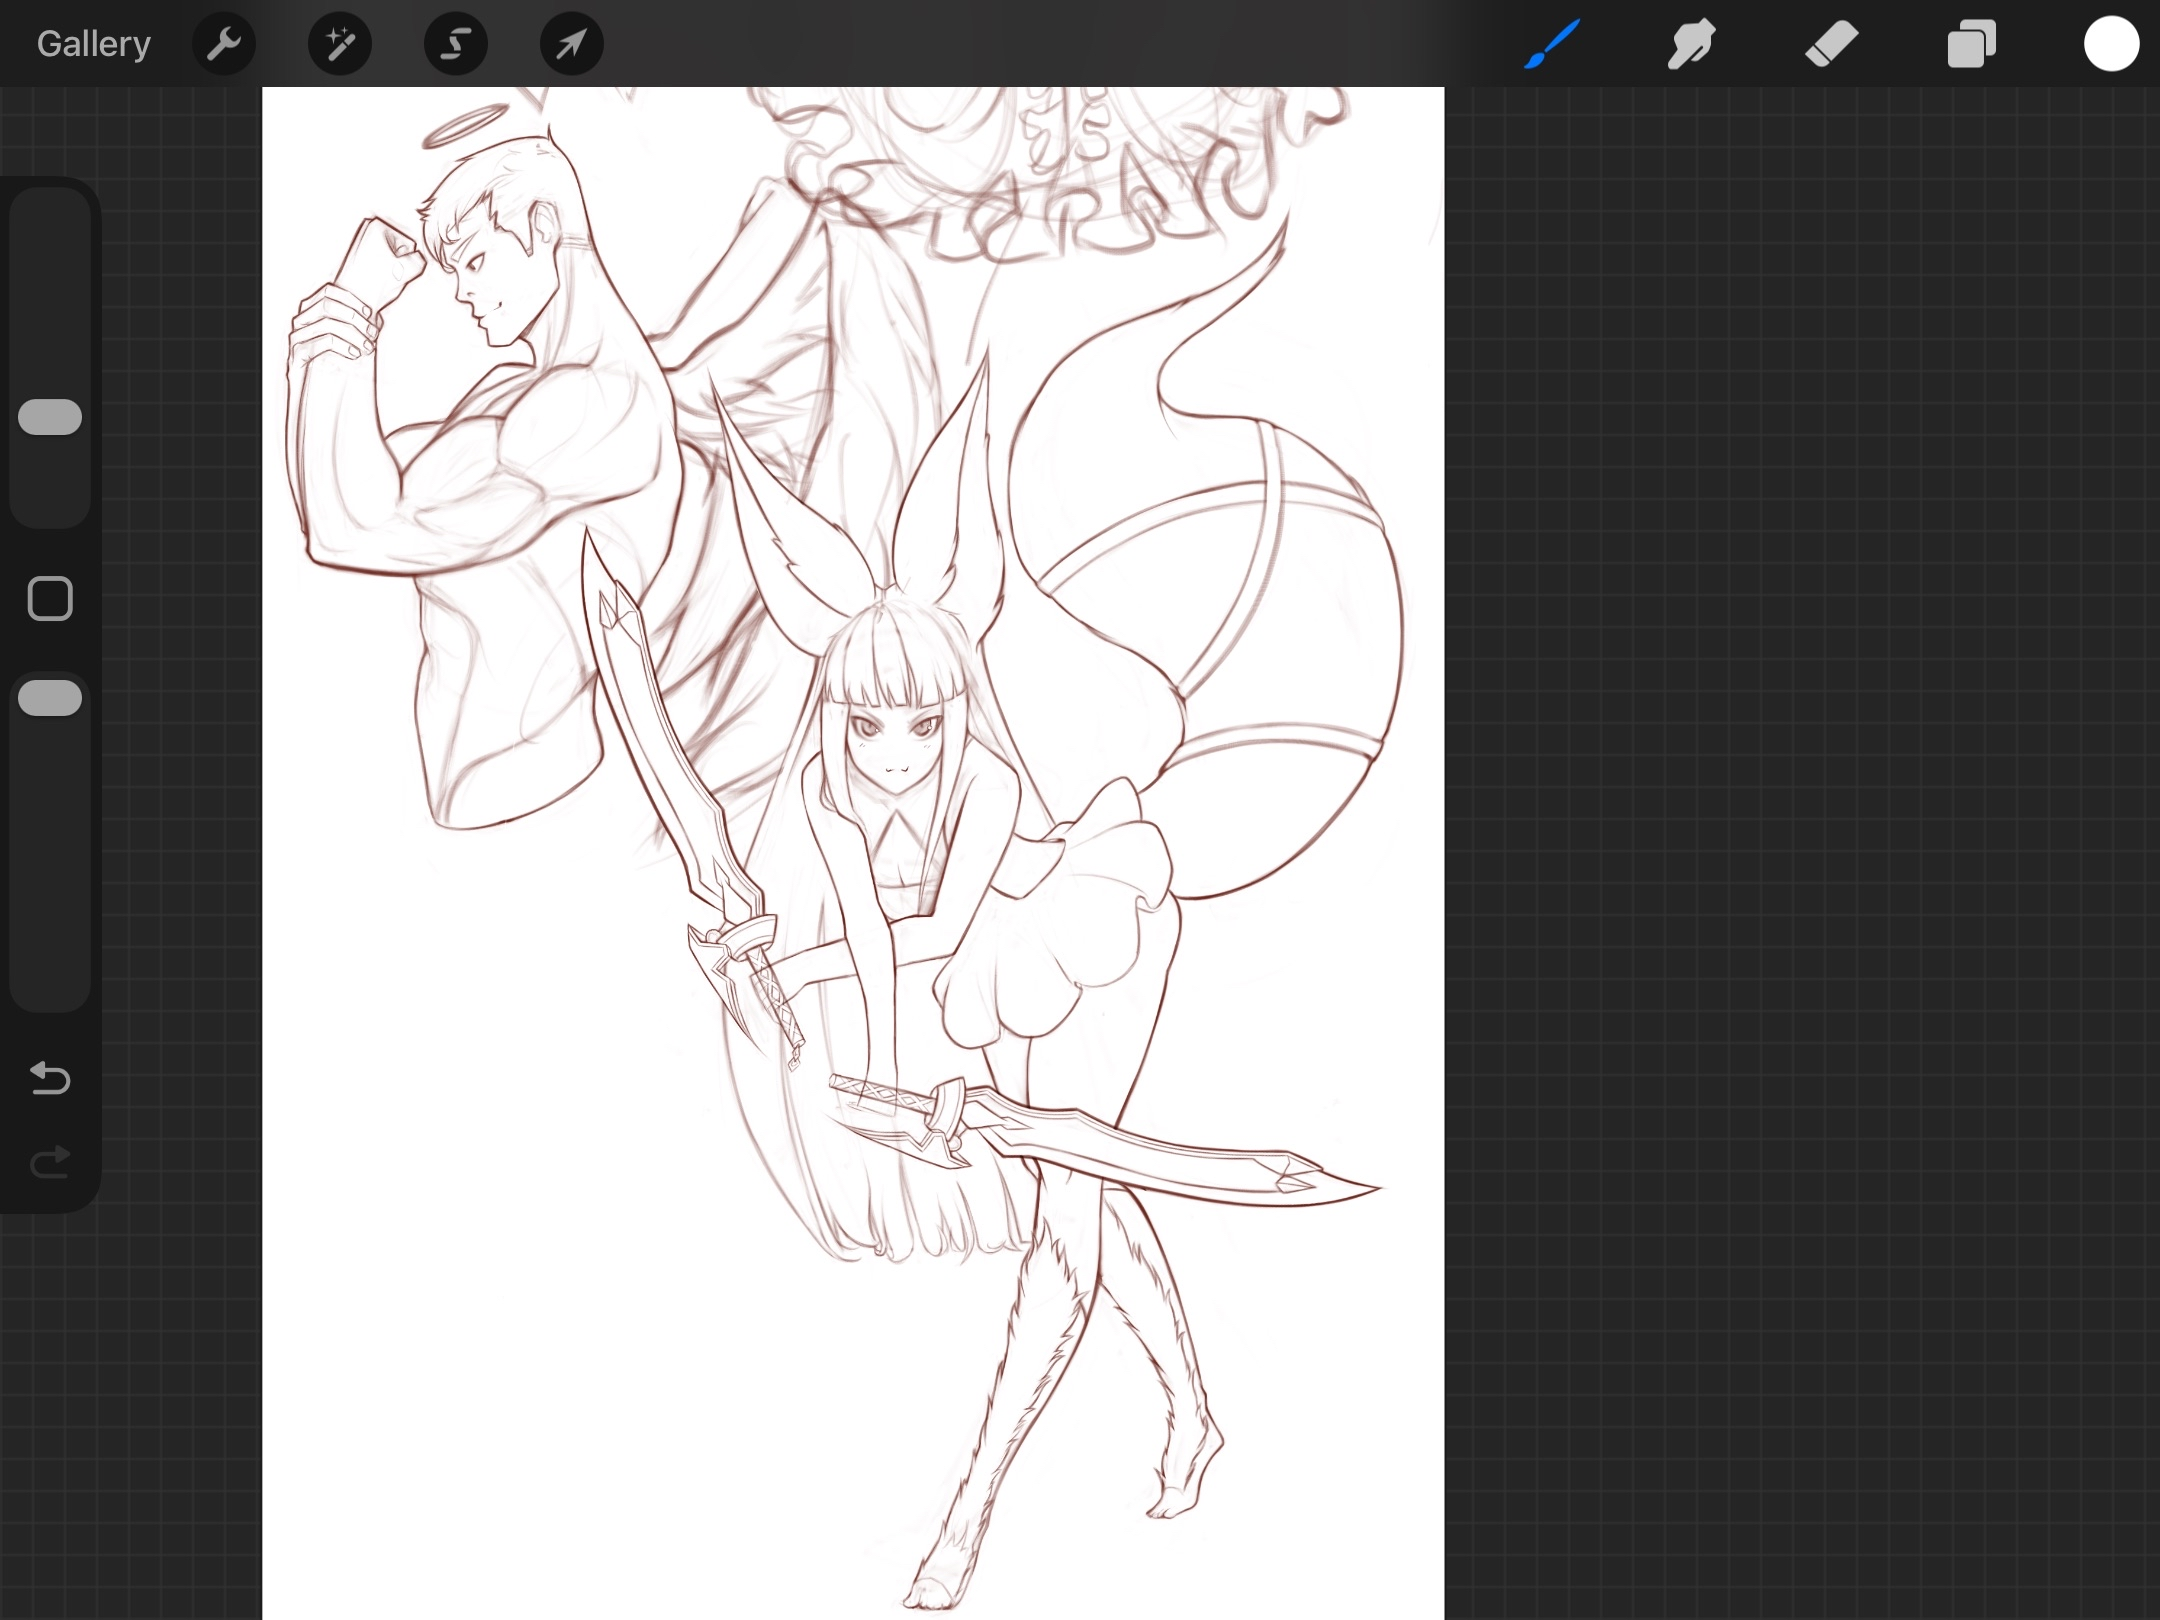Open the Actions wrench menu
Image resolution: width=2160 pixels, height=1620 pixels.
pos(224,44)
